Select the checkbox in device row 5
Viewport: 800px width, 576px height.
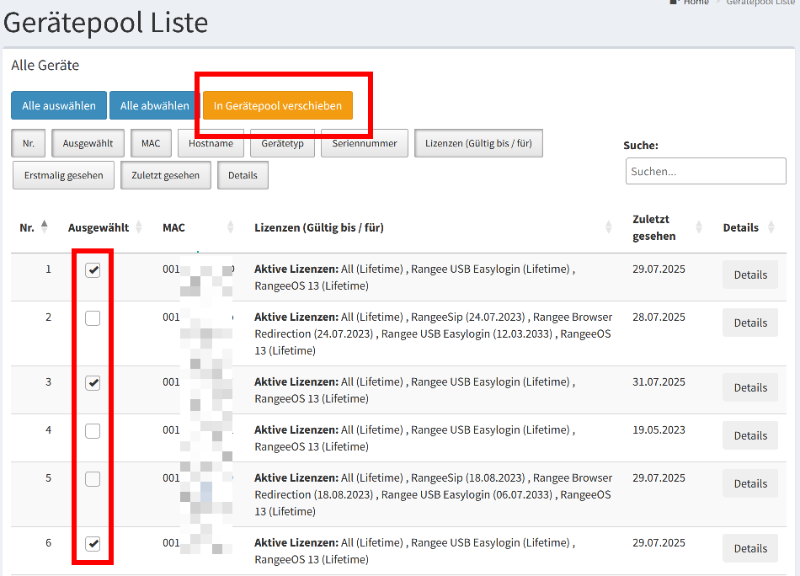click(x=93, y=480)
